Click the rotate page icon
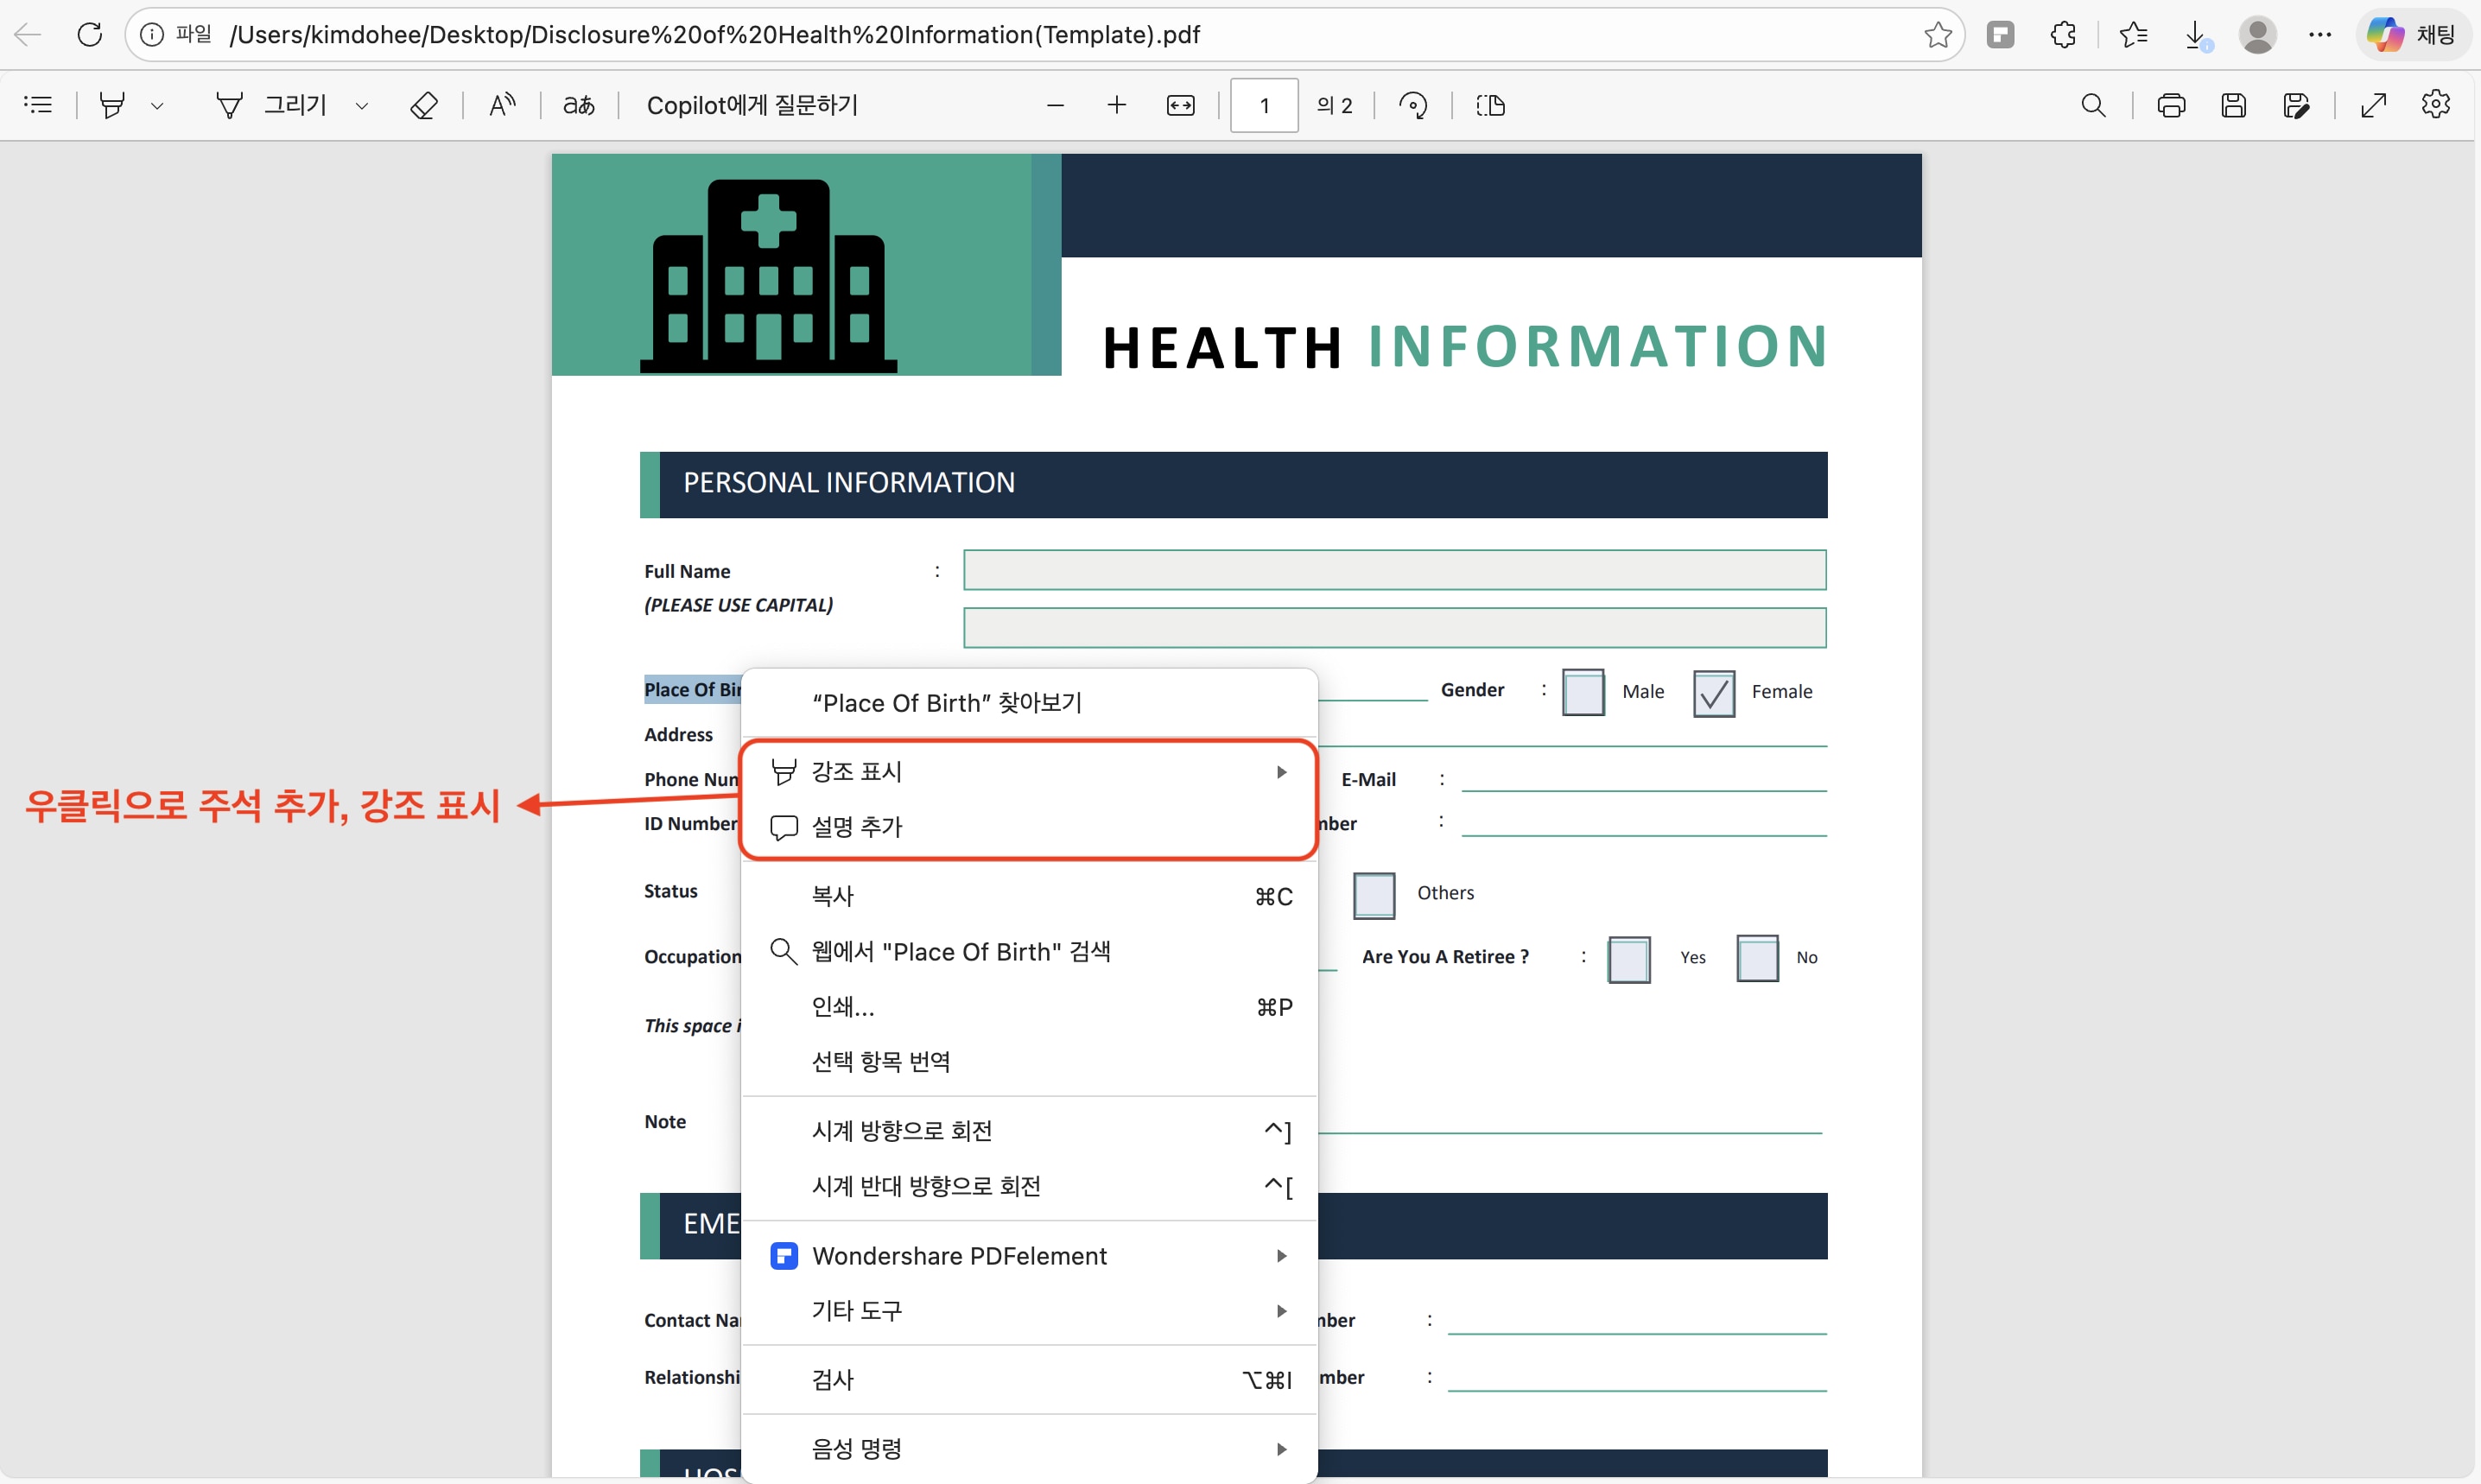2481x1484 pixels. pyautogui.click(x=1413, y=105)
